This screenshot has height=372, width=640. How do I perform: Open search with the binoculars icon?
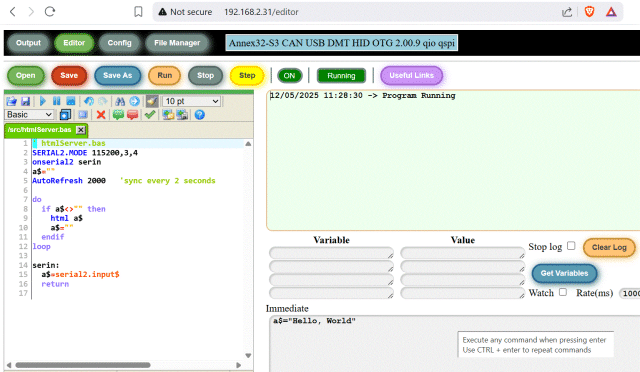tap(120, 101)
